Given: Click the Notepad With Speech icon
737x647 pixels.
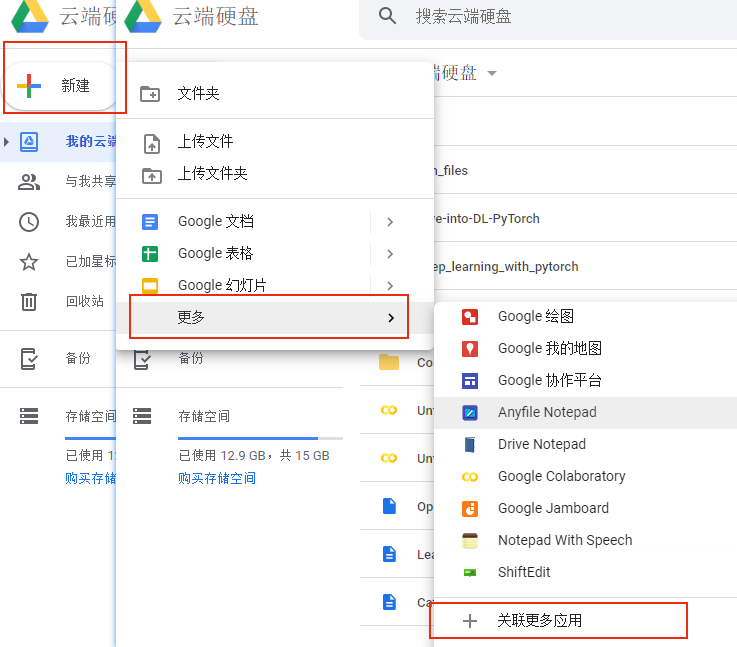Looking at the screenshot, I should (470, 540).
